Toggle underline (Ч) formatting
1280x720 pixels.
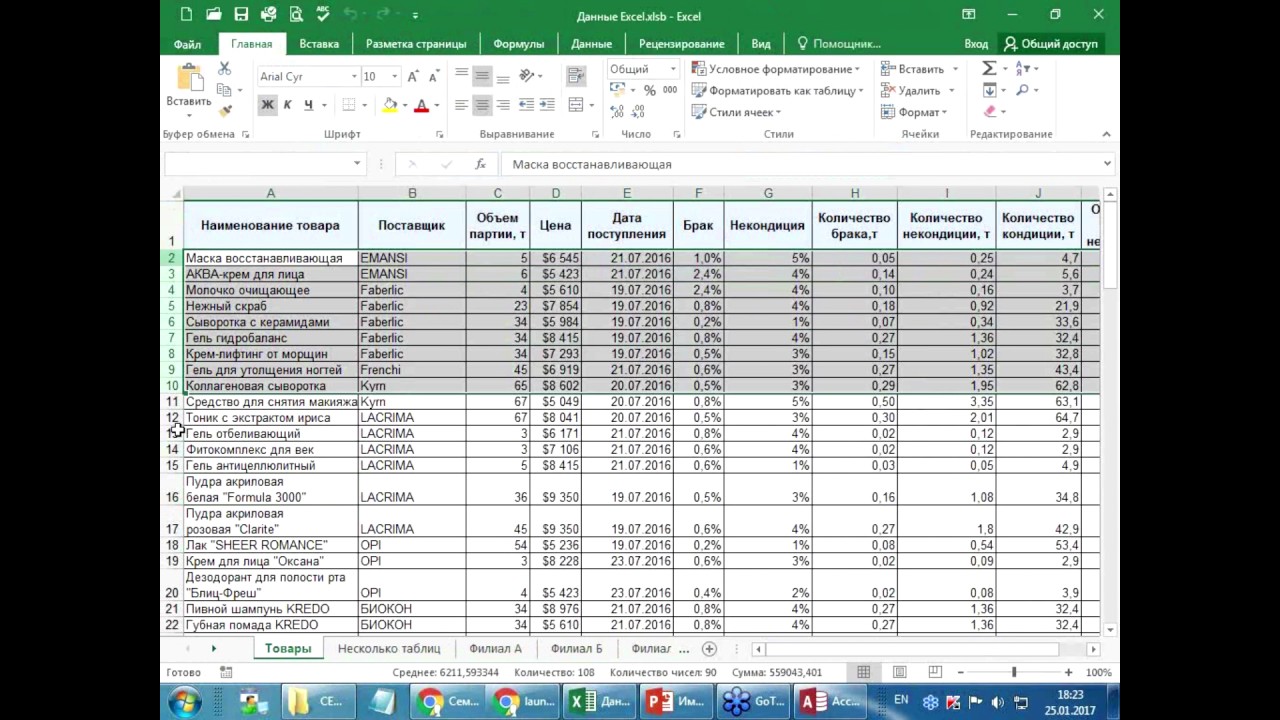308,105
